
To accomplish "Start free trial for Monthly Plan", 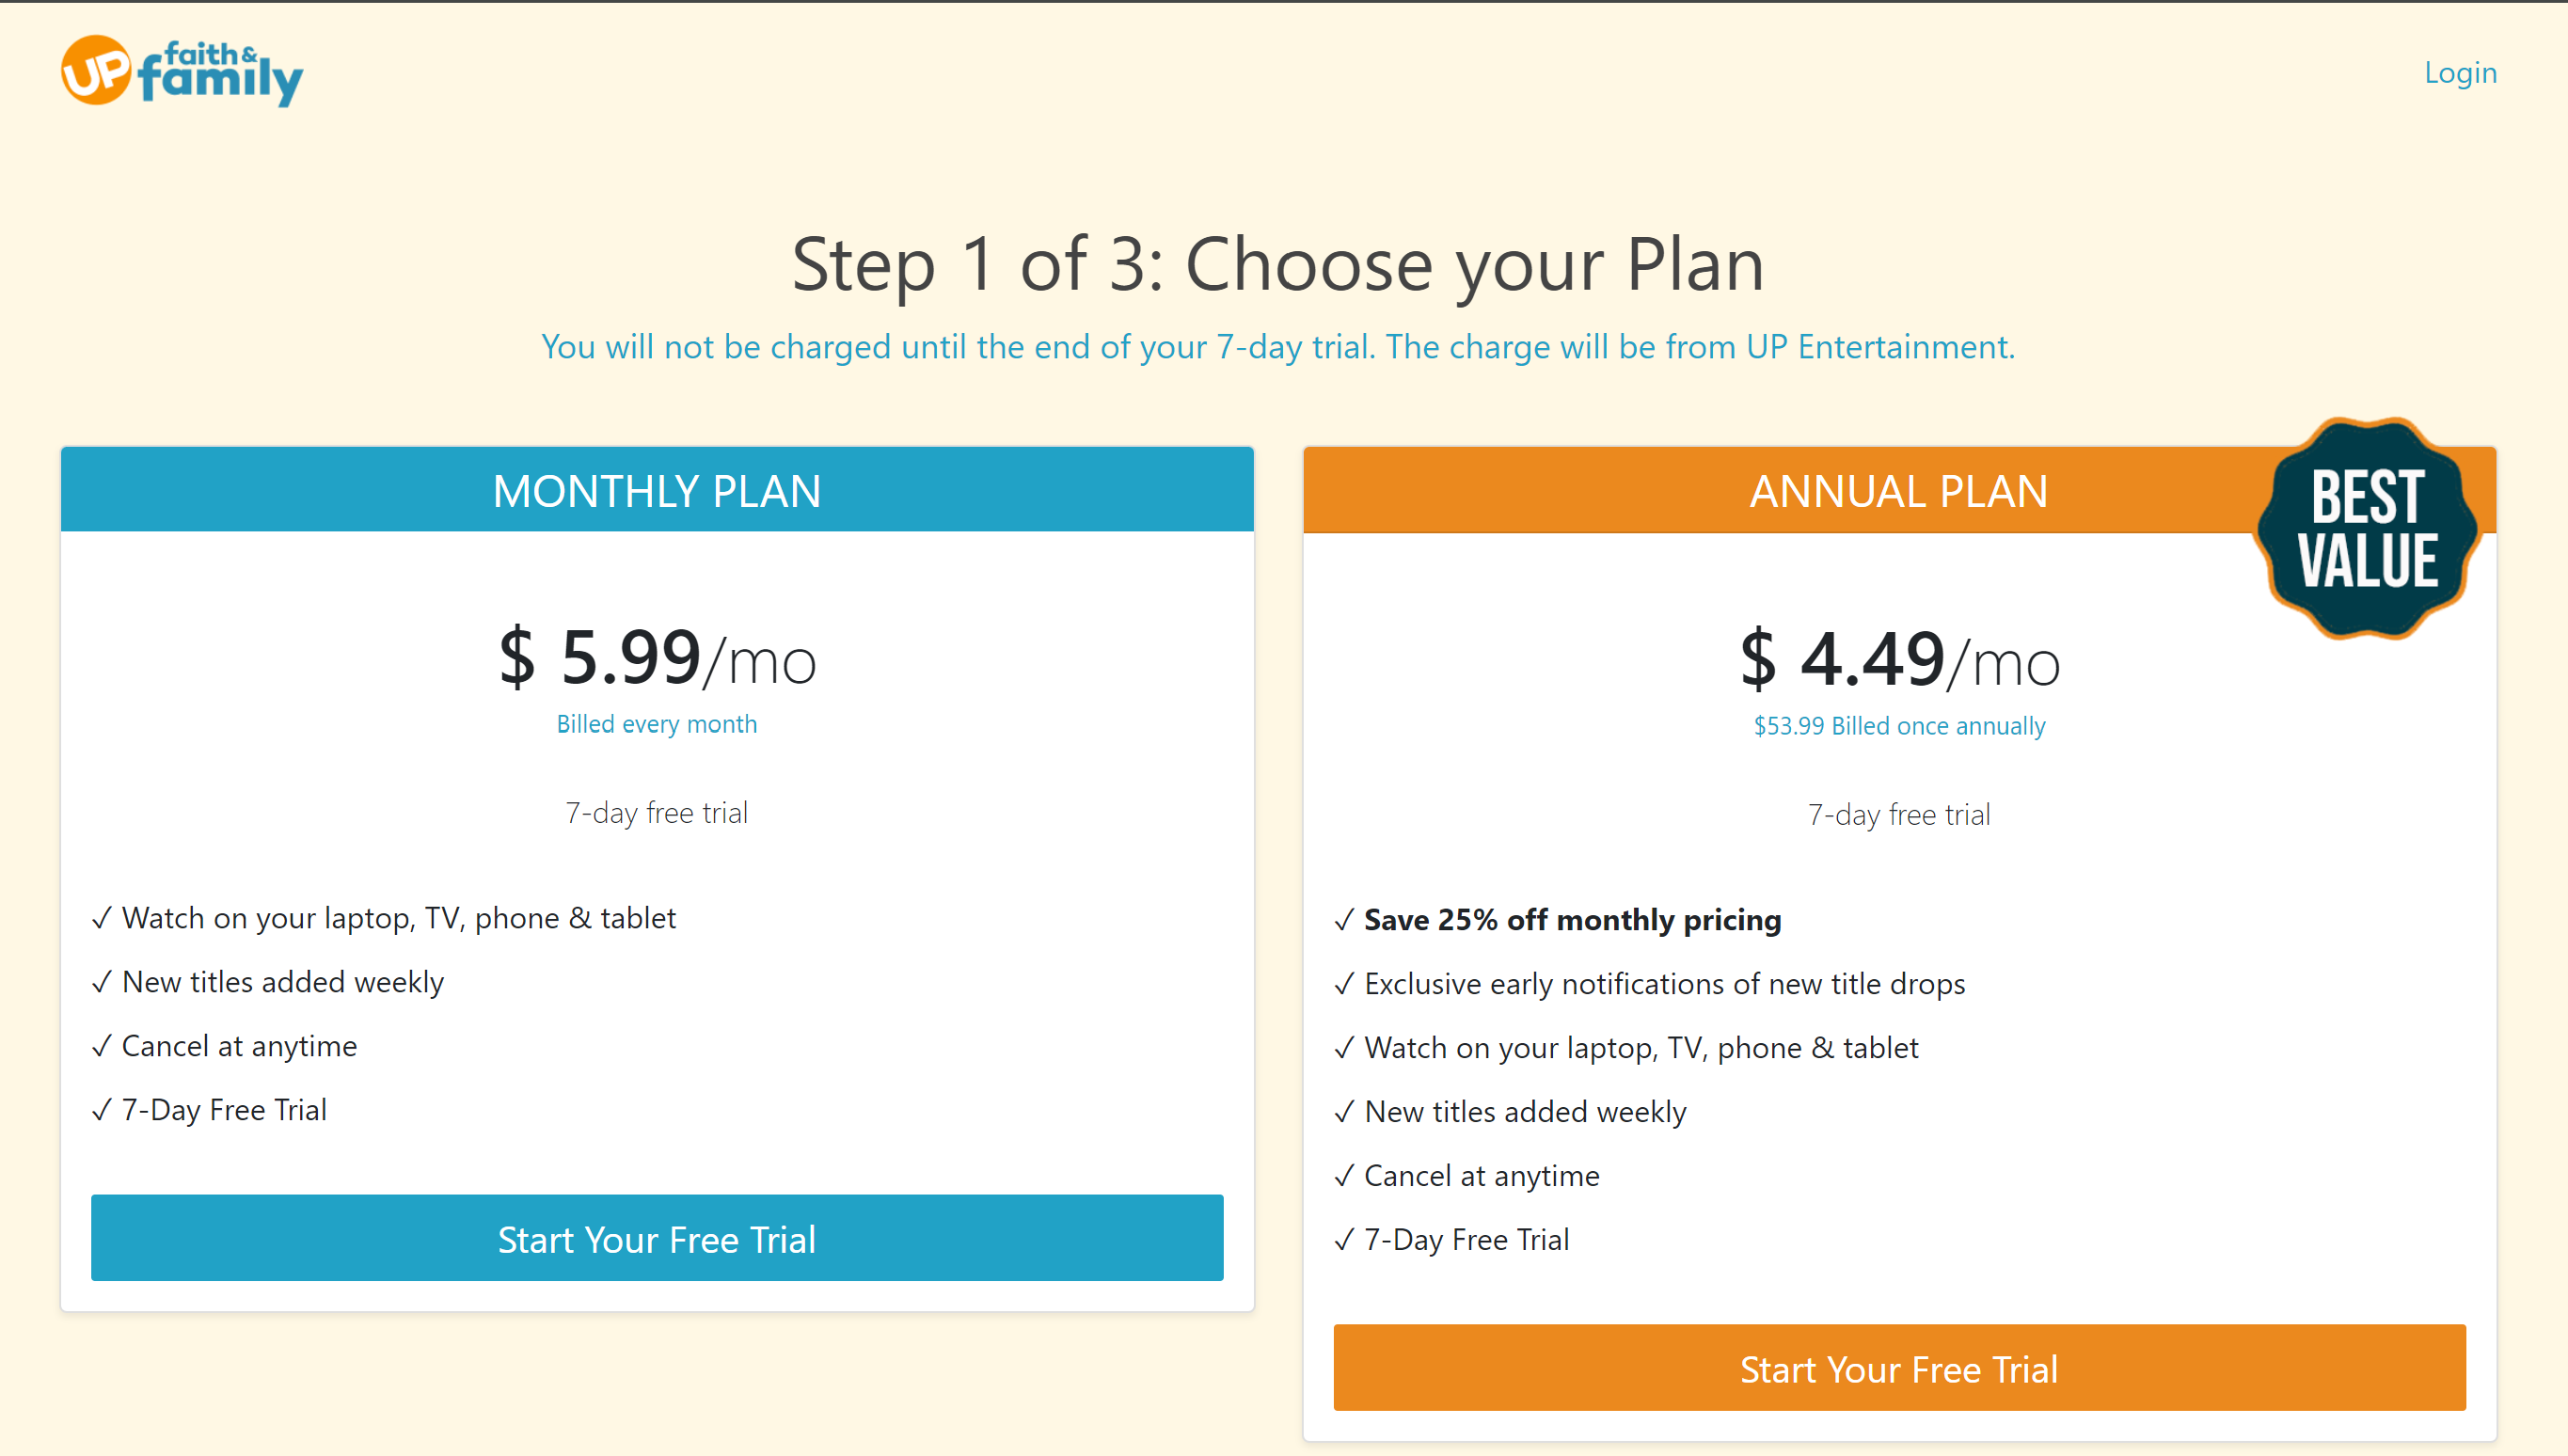I will 656,1238.
